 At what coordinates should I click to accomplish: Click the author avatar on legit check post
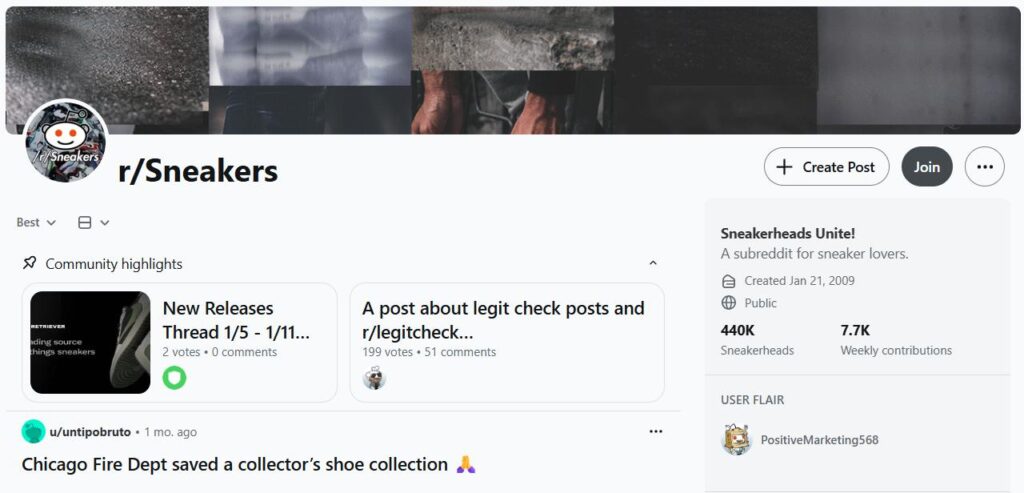374,378
